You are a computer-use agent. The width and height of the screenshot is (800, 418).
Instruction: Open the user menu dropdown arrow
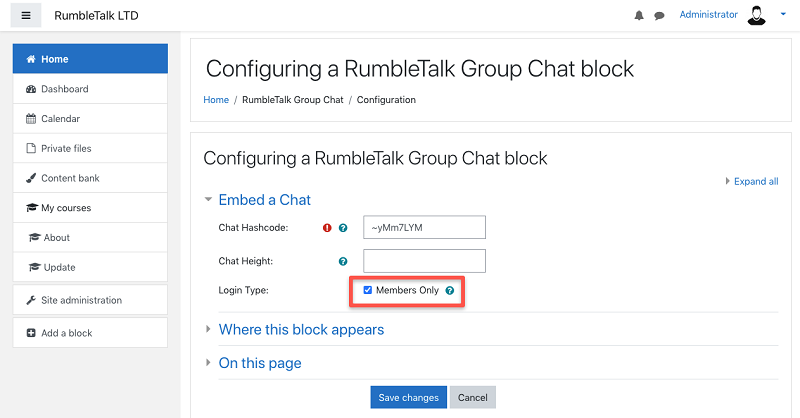point(781,16)
